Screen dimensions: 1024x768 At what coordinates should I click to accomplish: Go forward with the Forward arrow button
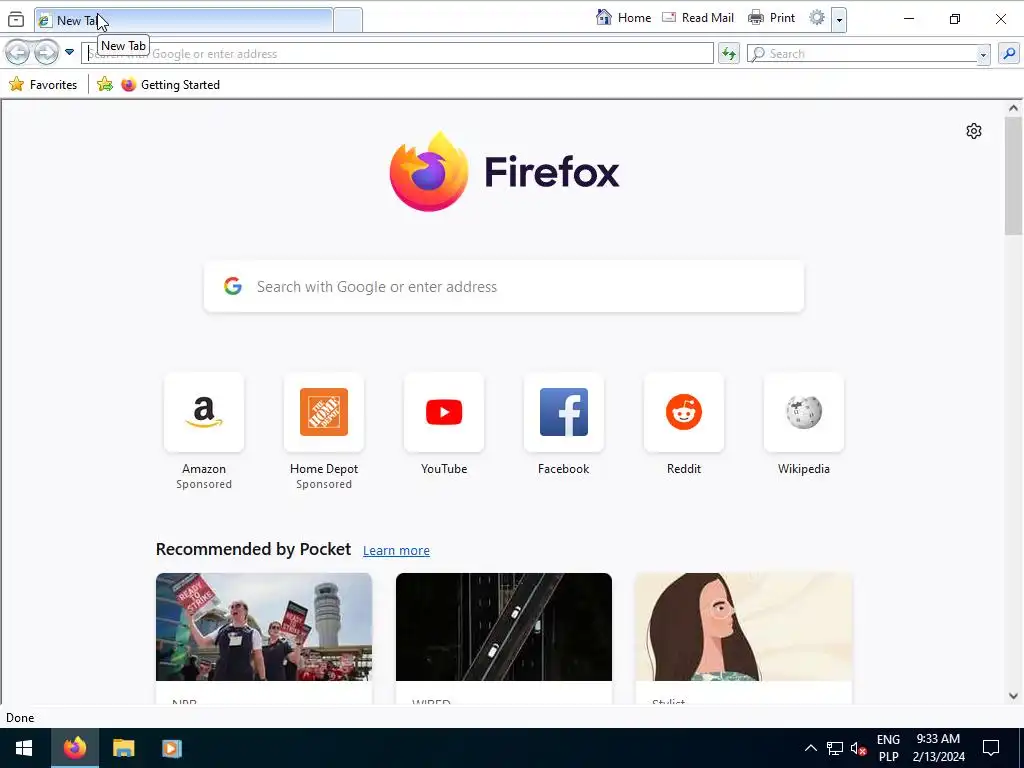46,53
